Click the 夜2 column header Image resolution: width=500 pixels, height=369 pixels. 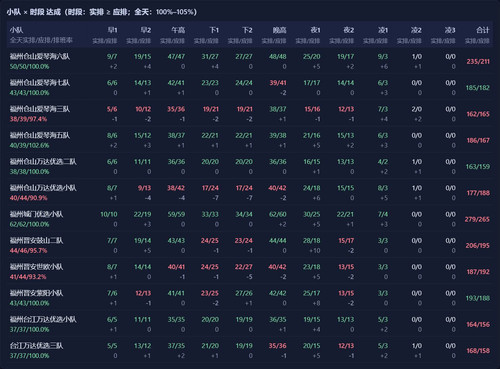click(x=349, y=30)
